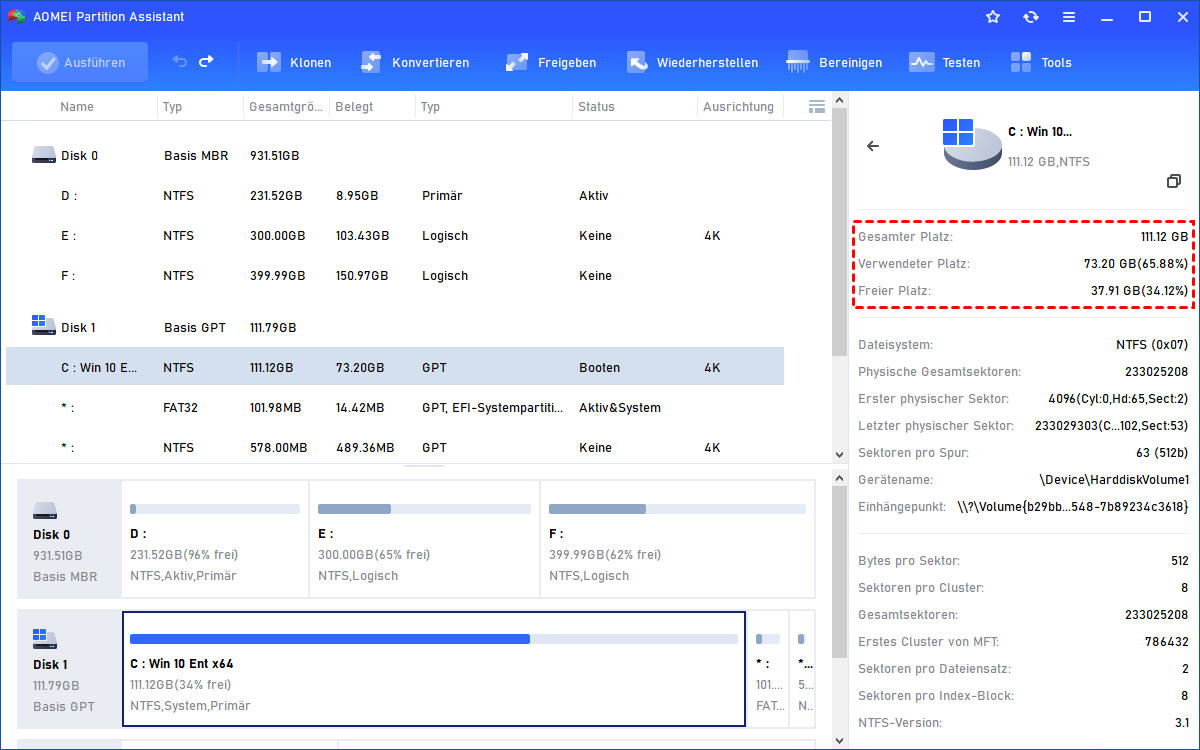
Task: Select C: Win 10 Ent x64 block in disk map
Action: tap(434, 668)
